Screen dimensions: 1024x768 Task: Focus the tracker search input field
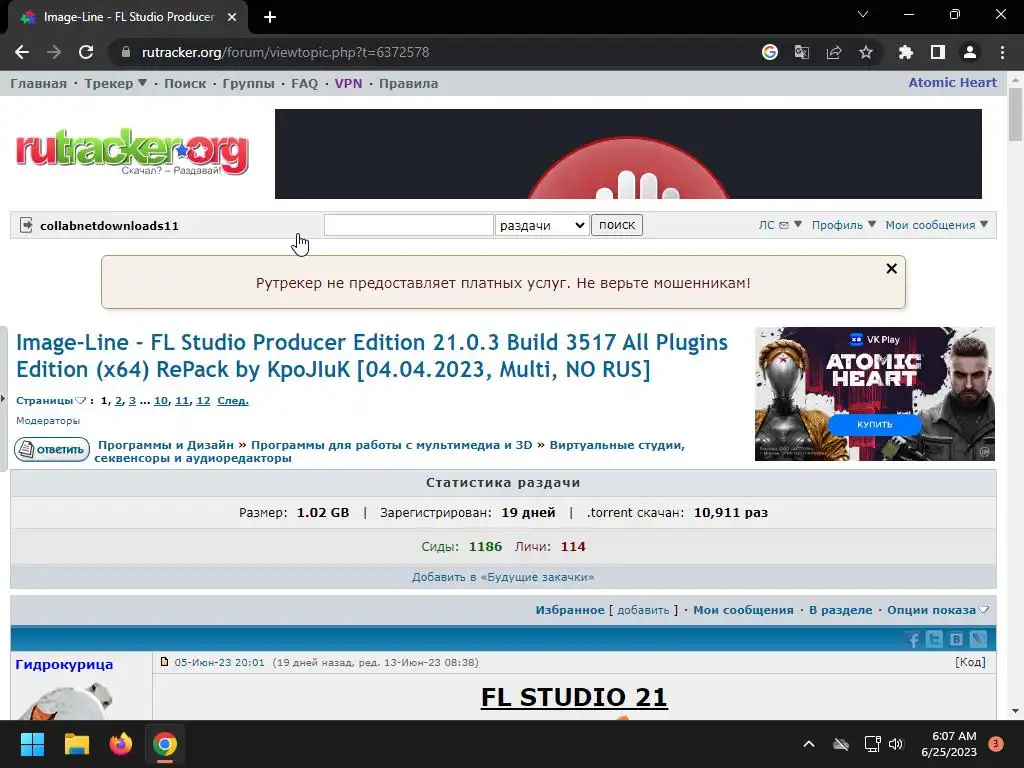(x=409, y=225)
